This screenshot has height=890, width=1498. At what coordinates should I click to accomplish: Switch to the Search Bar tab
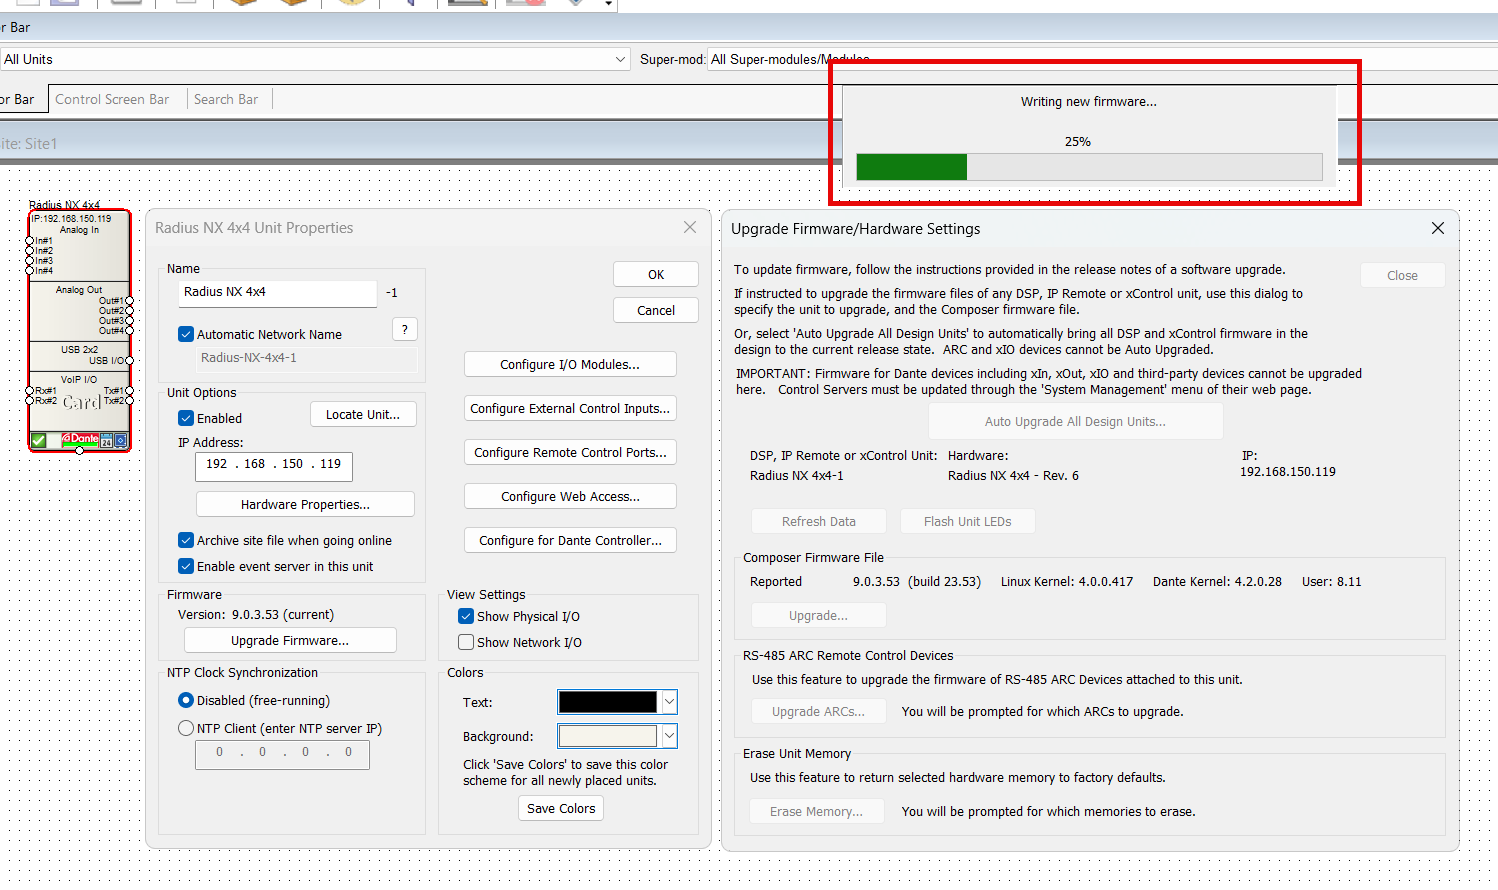226,99
